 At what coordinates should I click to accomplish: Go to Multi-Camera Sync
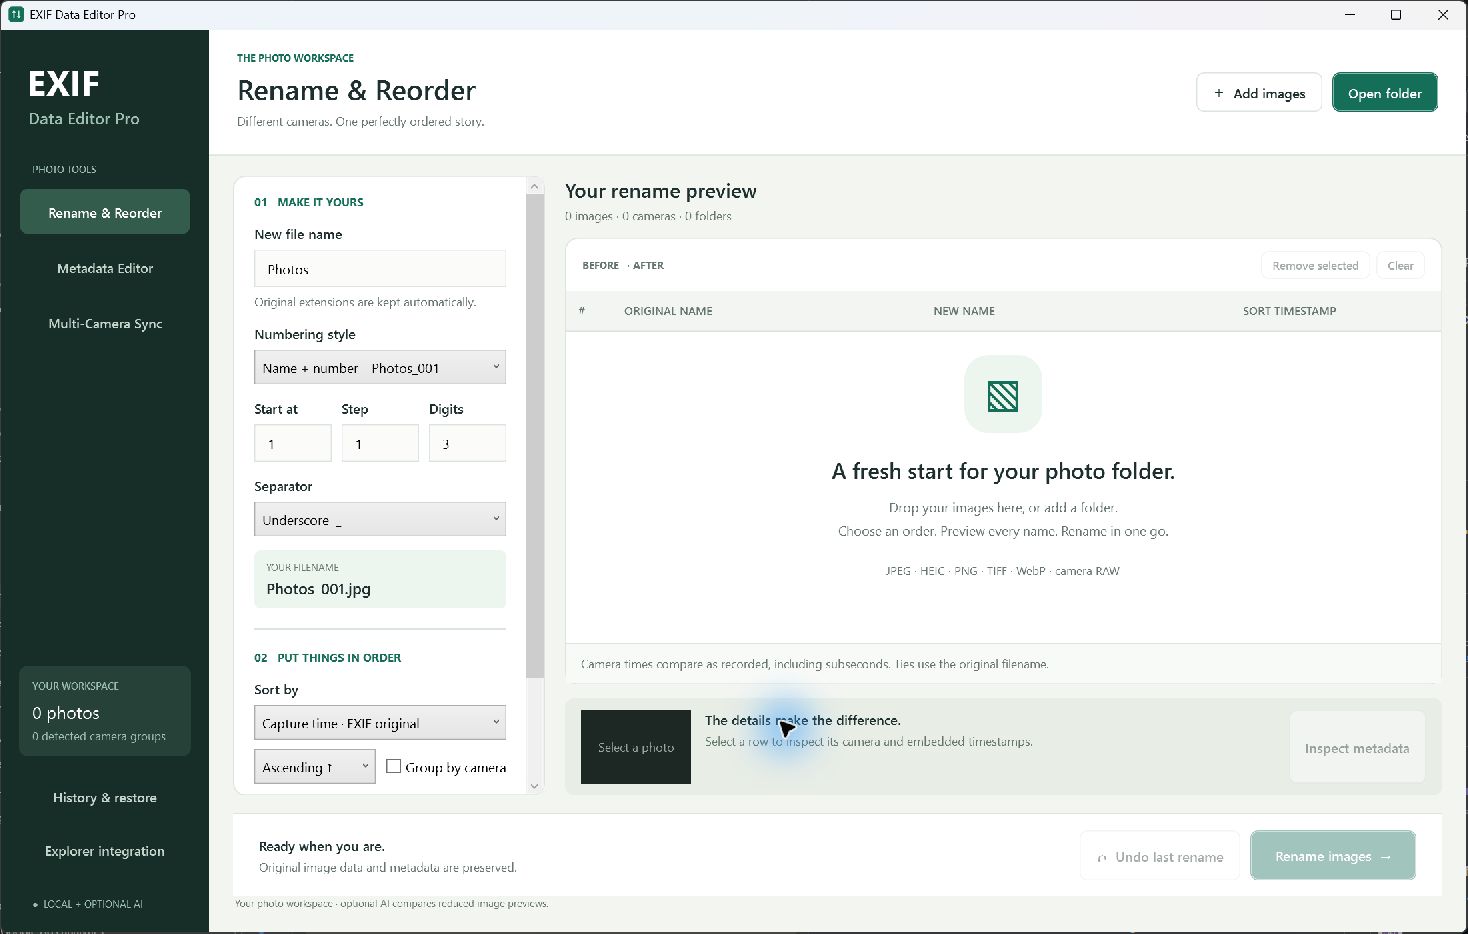point(105,323)
